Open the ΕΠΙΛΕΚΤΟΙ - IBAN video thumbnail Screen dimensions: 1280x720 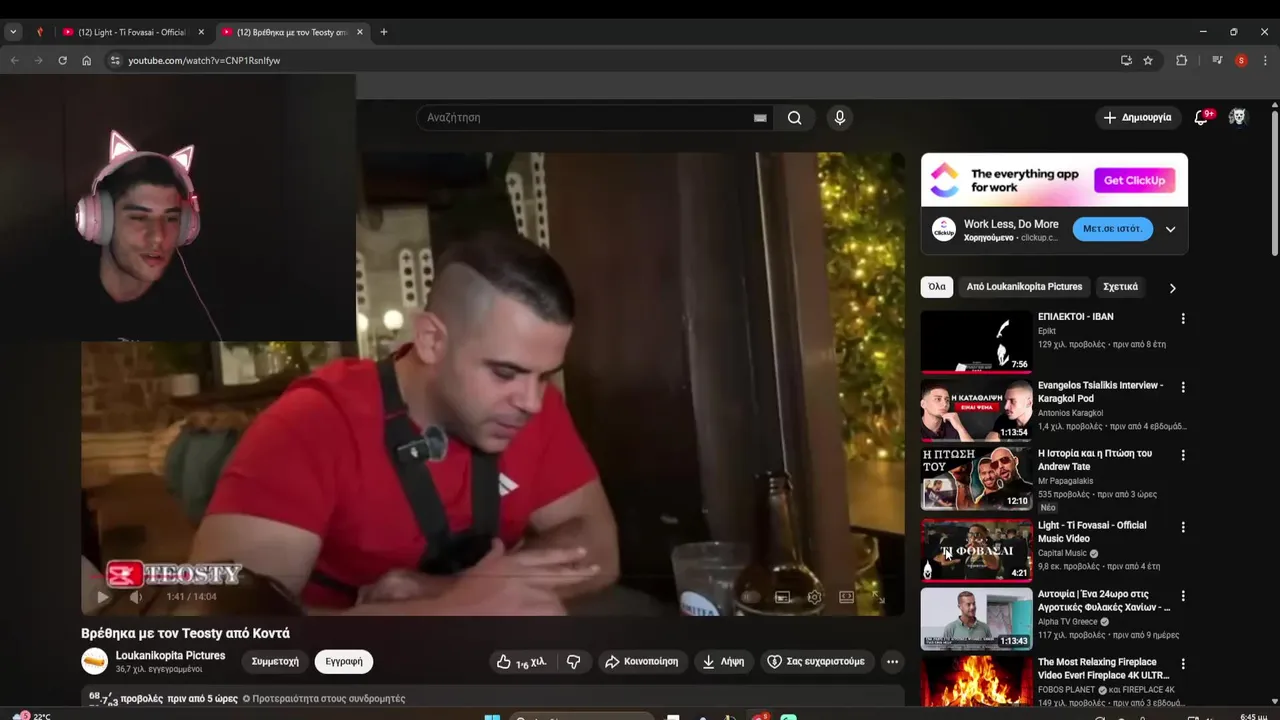[976, 342]
